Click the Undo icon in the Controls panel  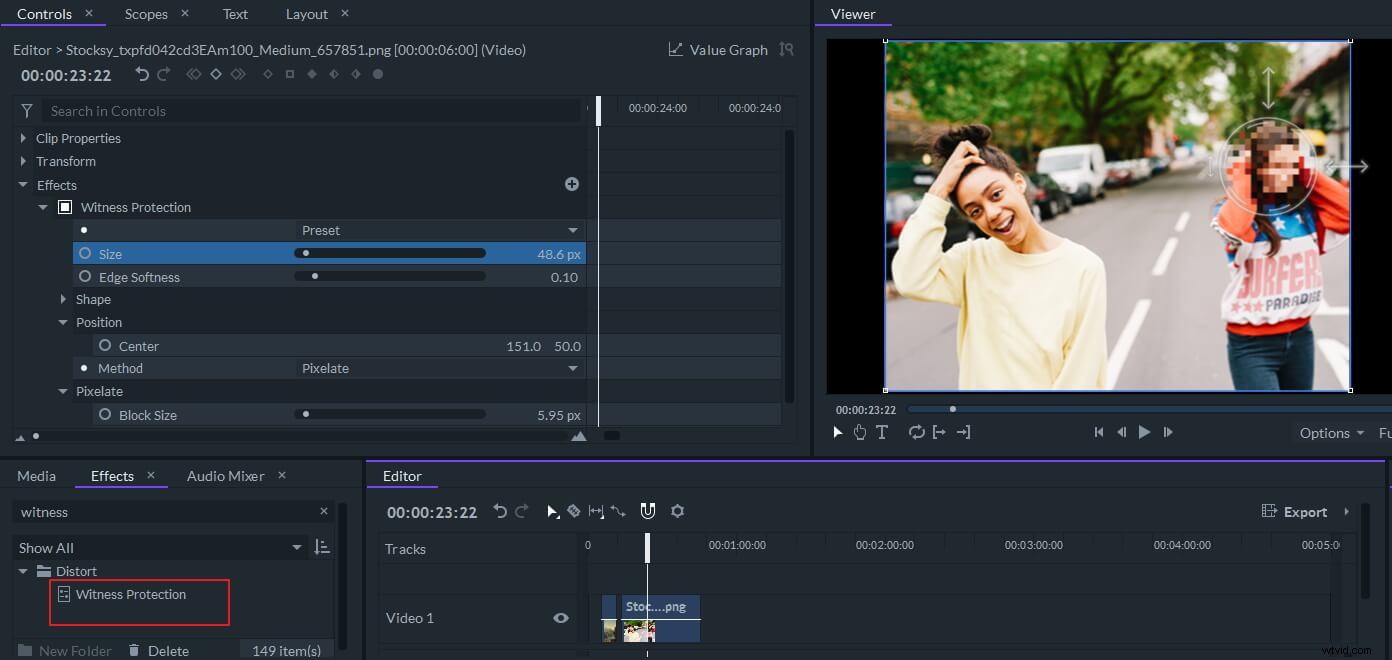pos(141,73)
